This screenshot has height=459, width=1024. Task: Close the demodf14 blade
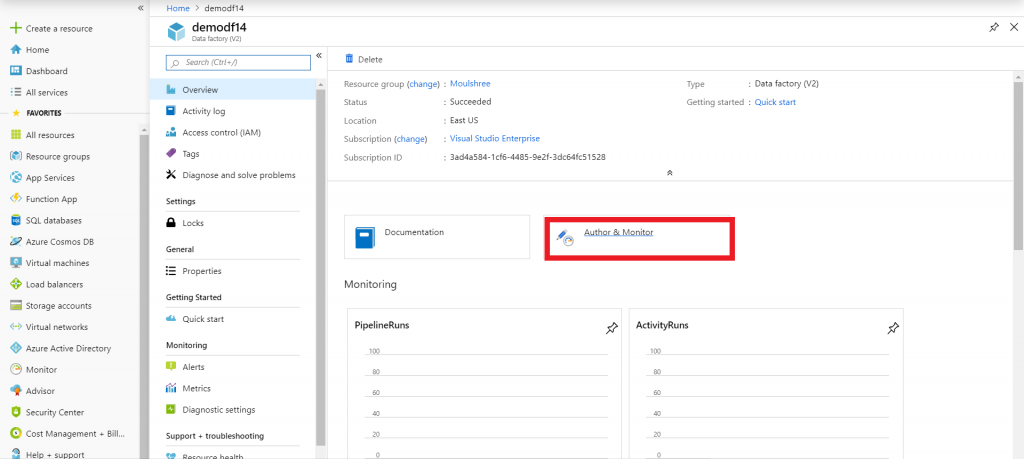click(x=1014, y=27)
